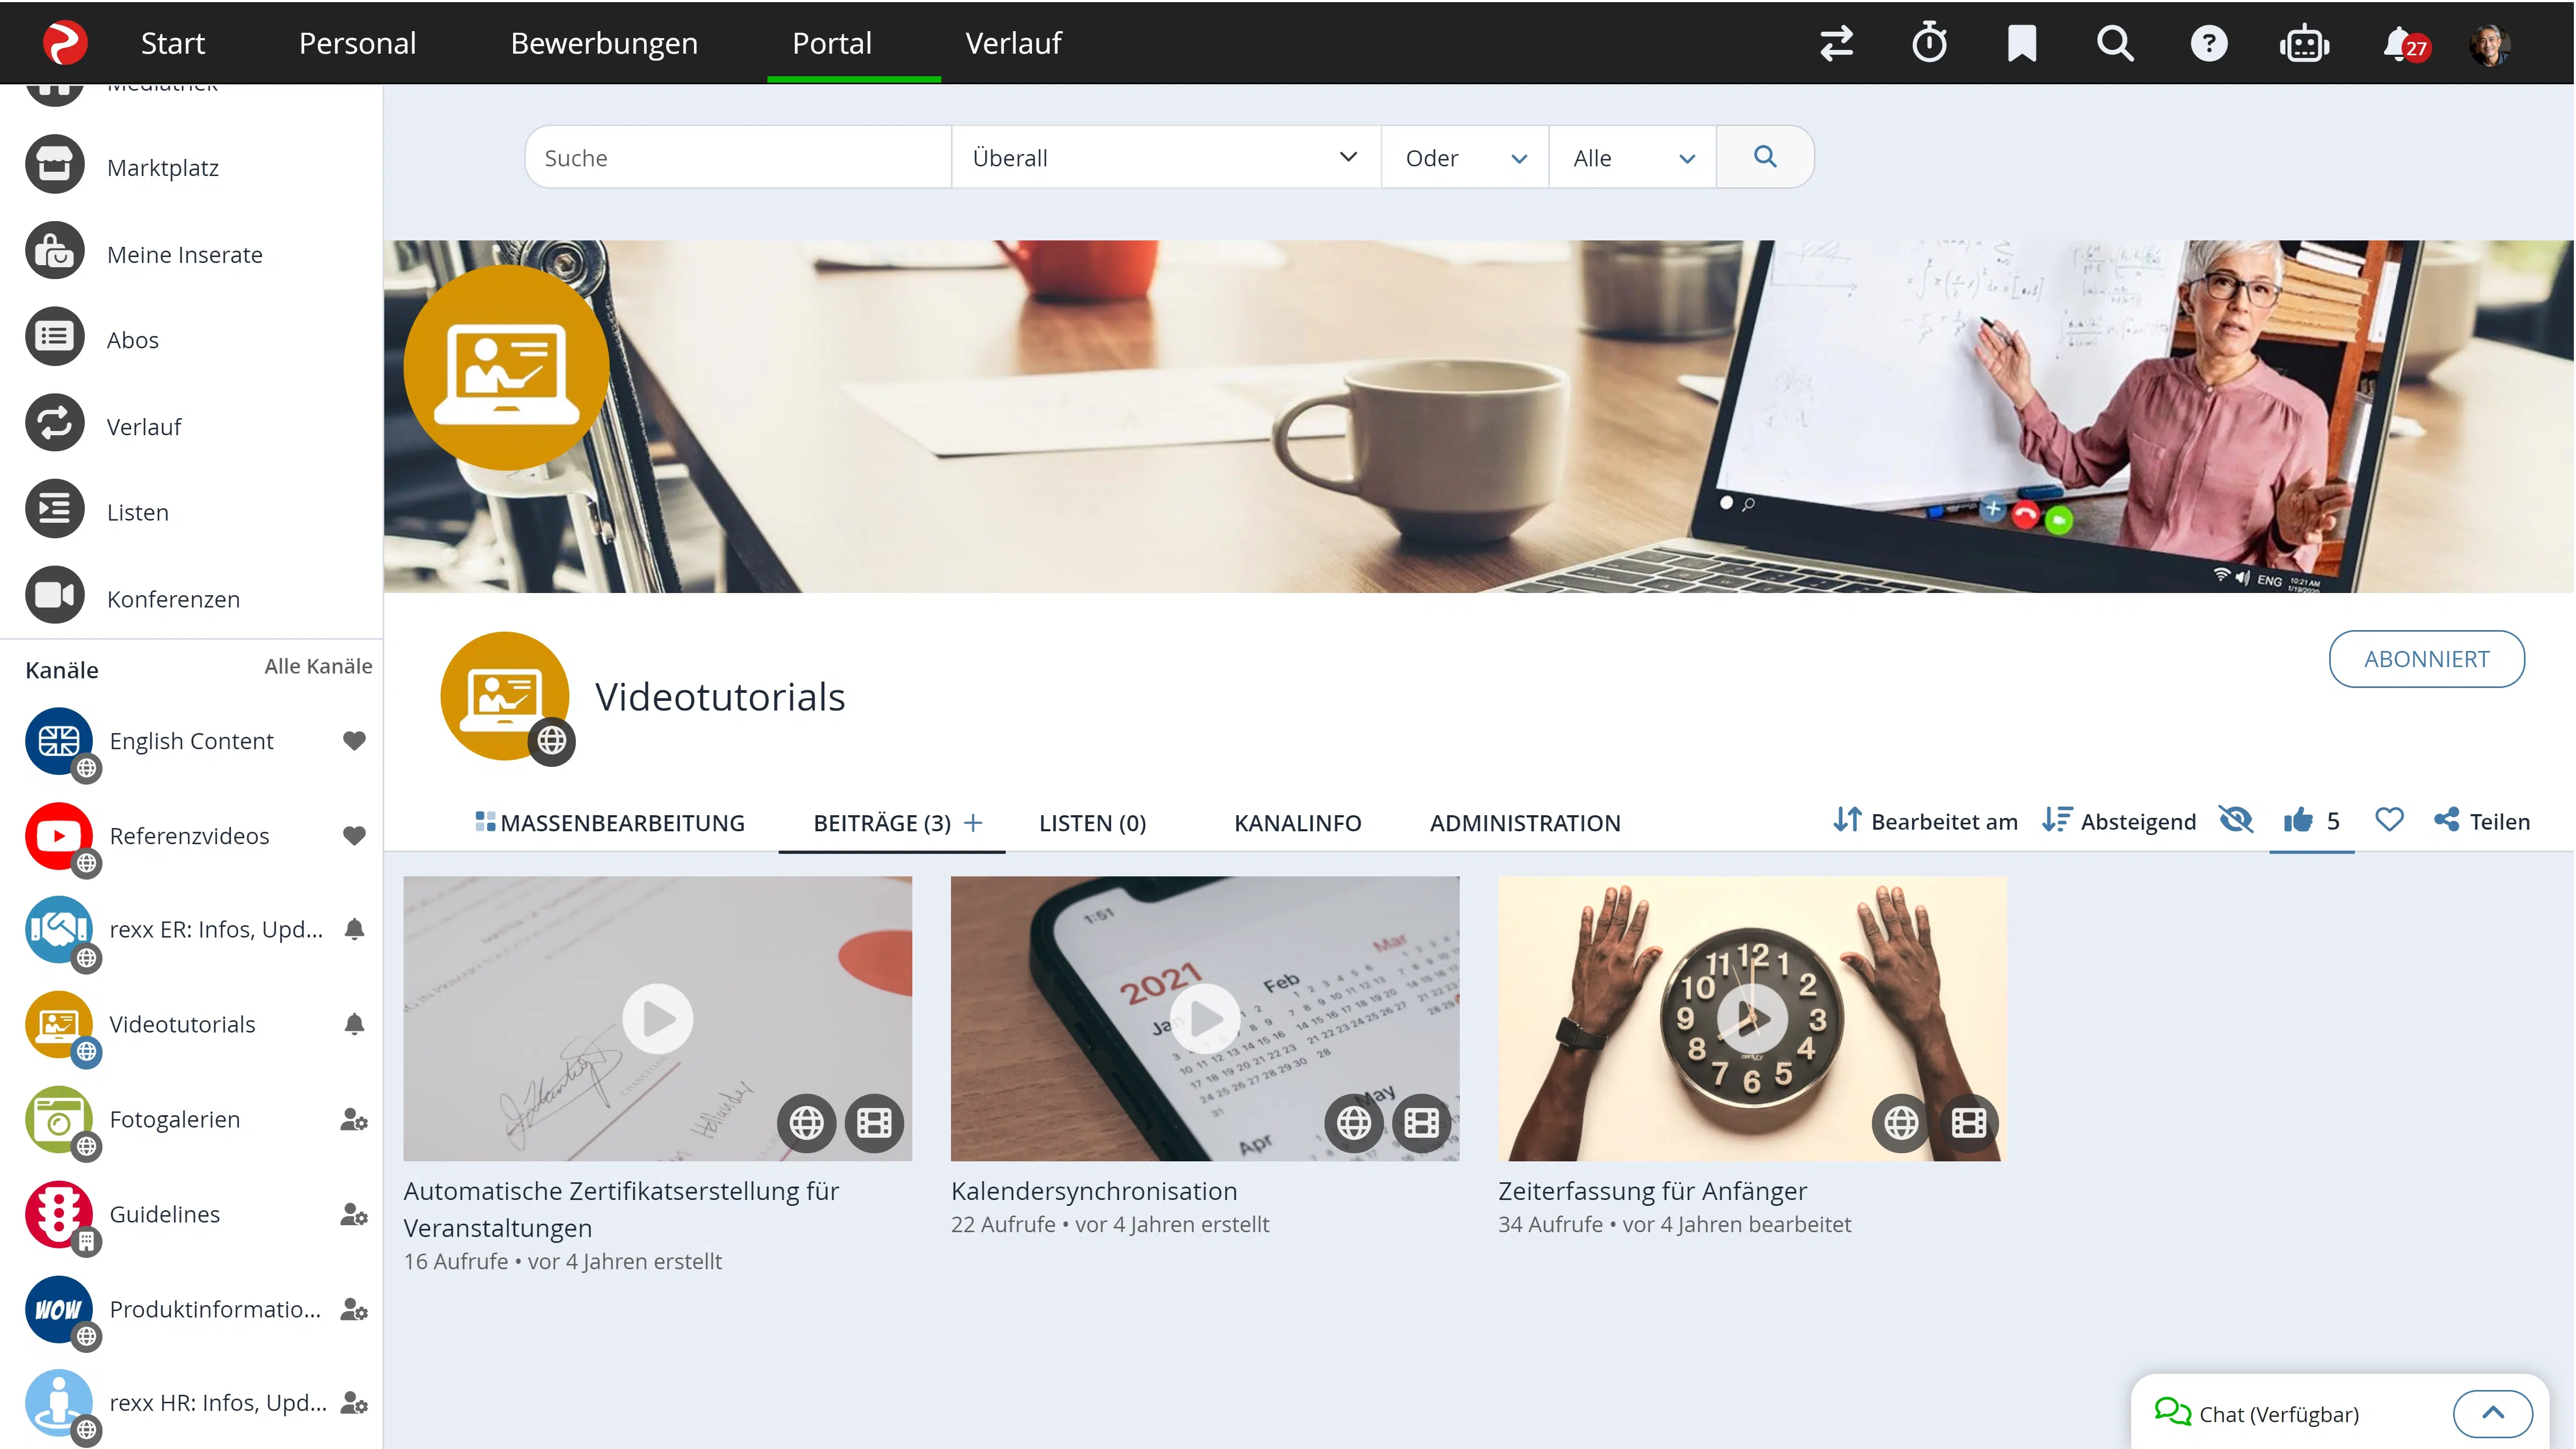This screenshot has width=2576, height=1449.
Task: Toggle the heart favorite icon beside Teilen
Action: pos(2389,820)
